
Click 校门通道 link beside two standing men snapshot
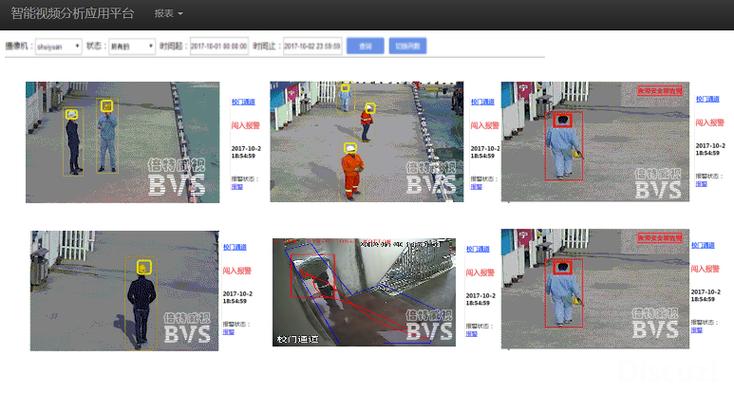pyautogui.click(x=243, y=102)
